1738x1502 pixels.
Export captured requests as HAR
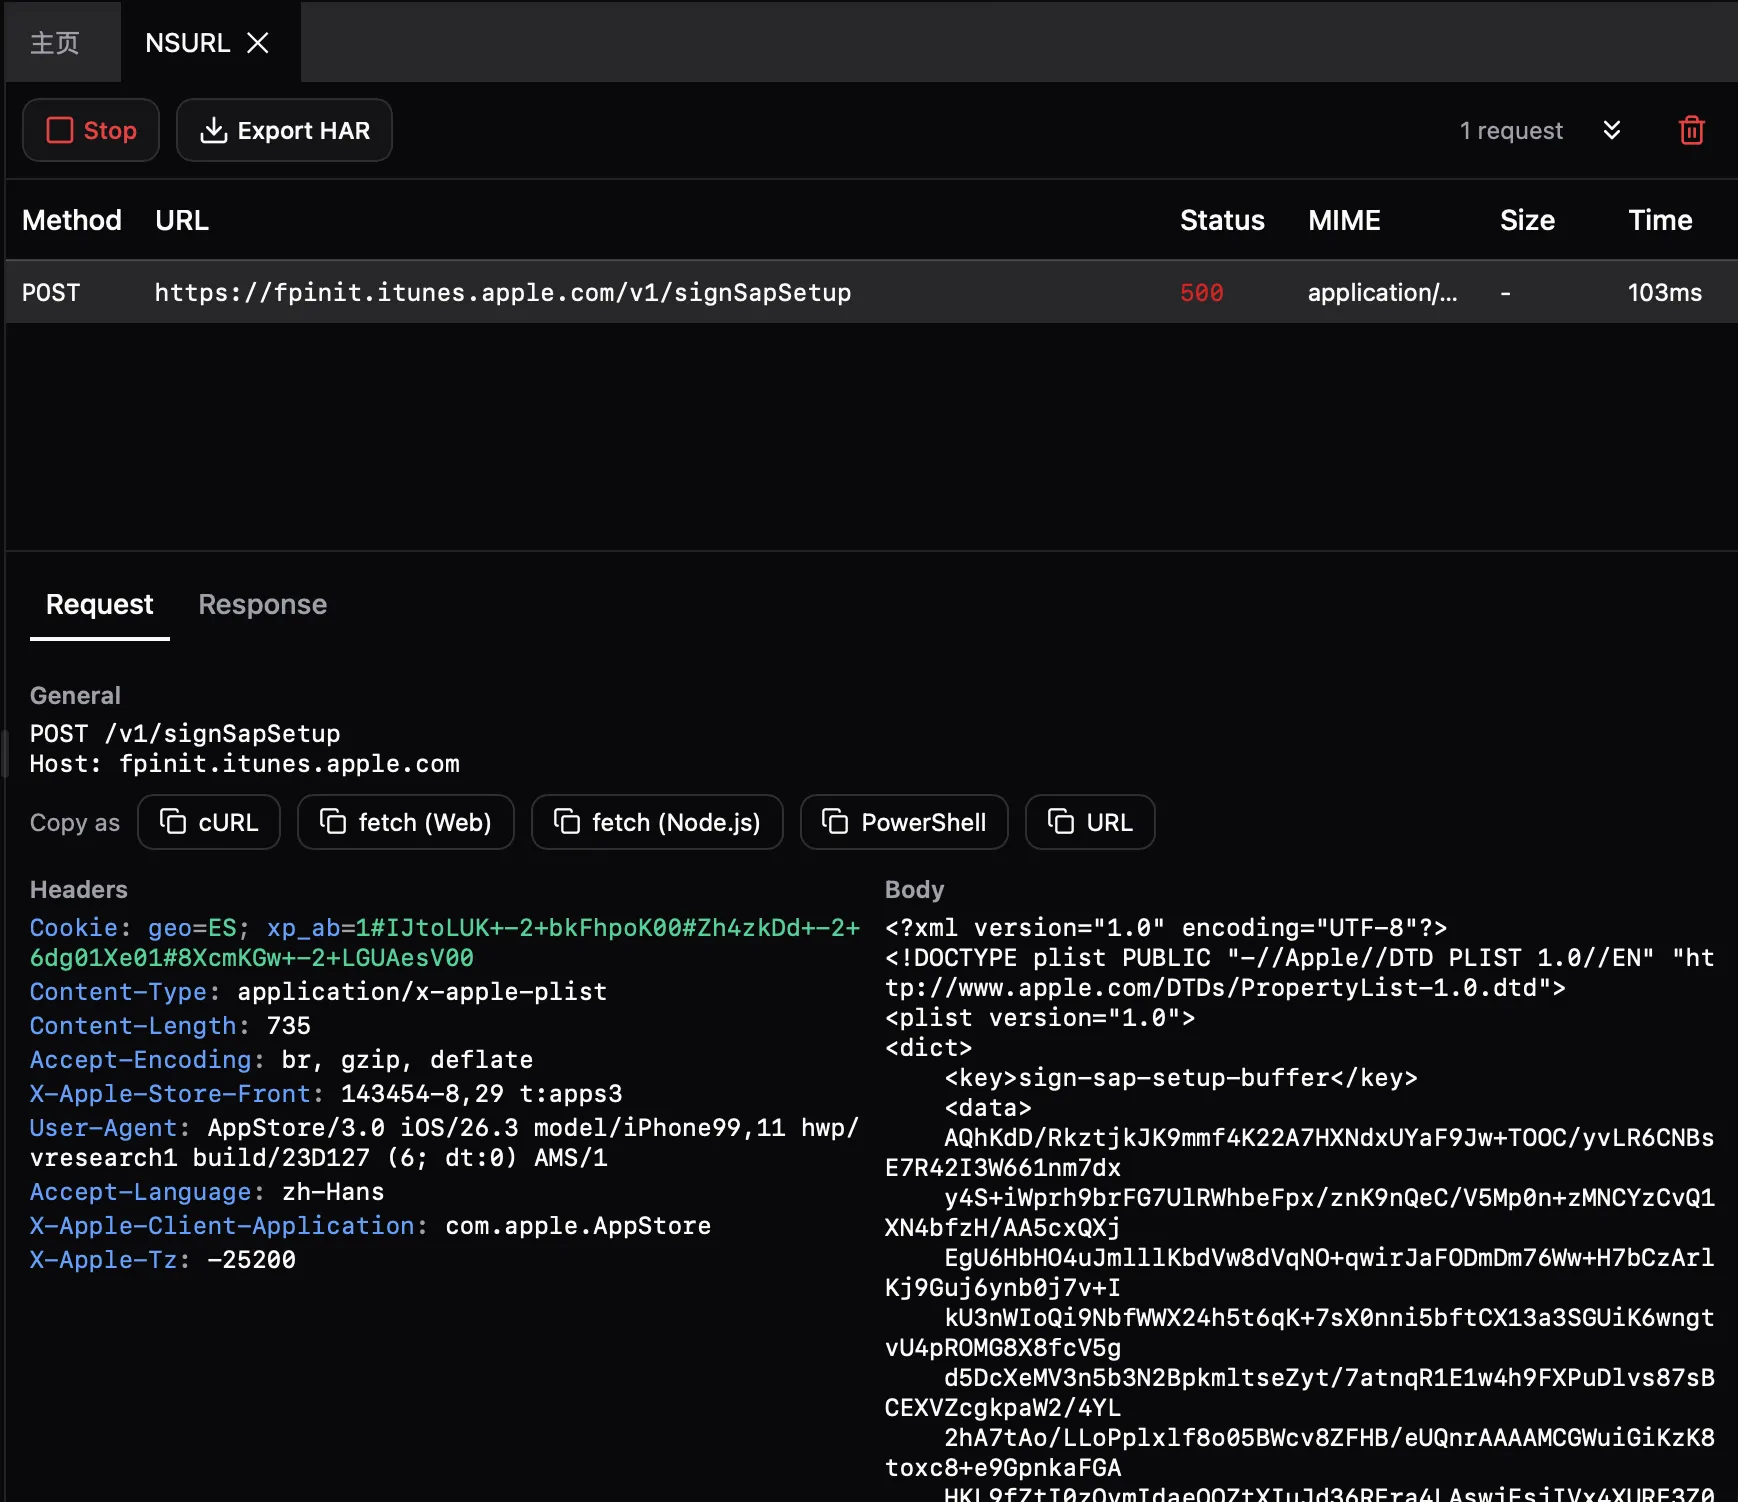(284, 130)
